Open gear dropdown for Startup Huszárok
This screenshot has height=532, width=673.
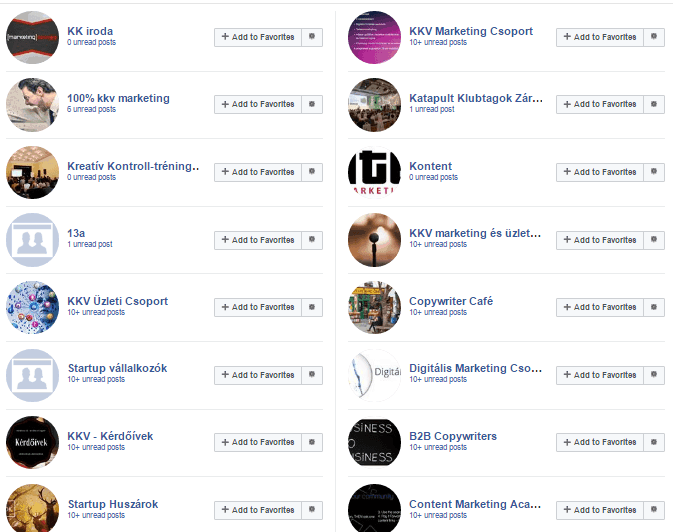[x=312, y=510]
